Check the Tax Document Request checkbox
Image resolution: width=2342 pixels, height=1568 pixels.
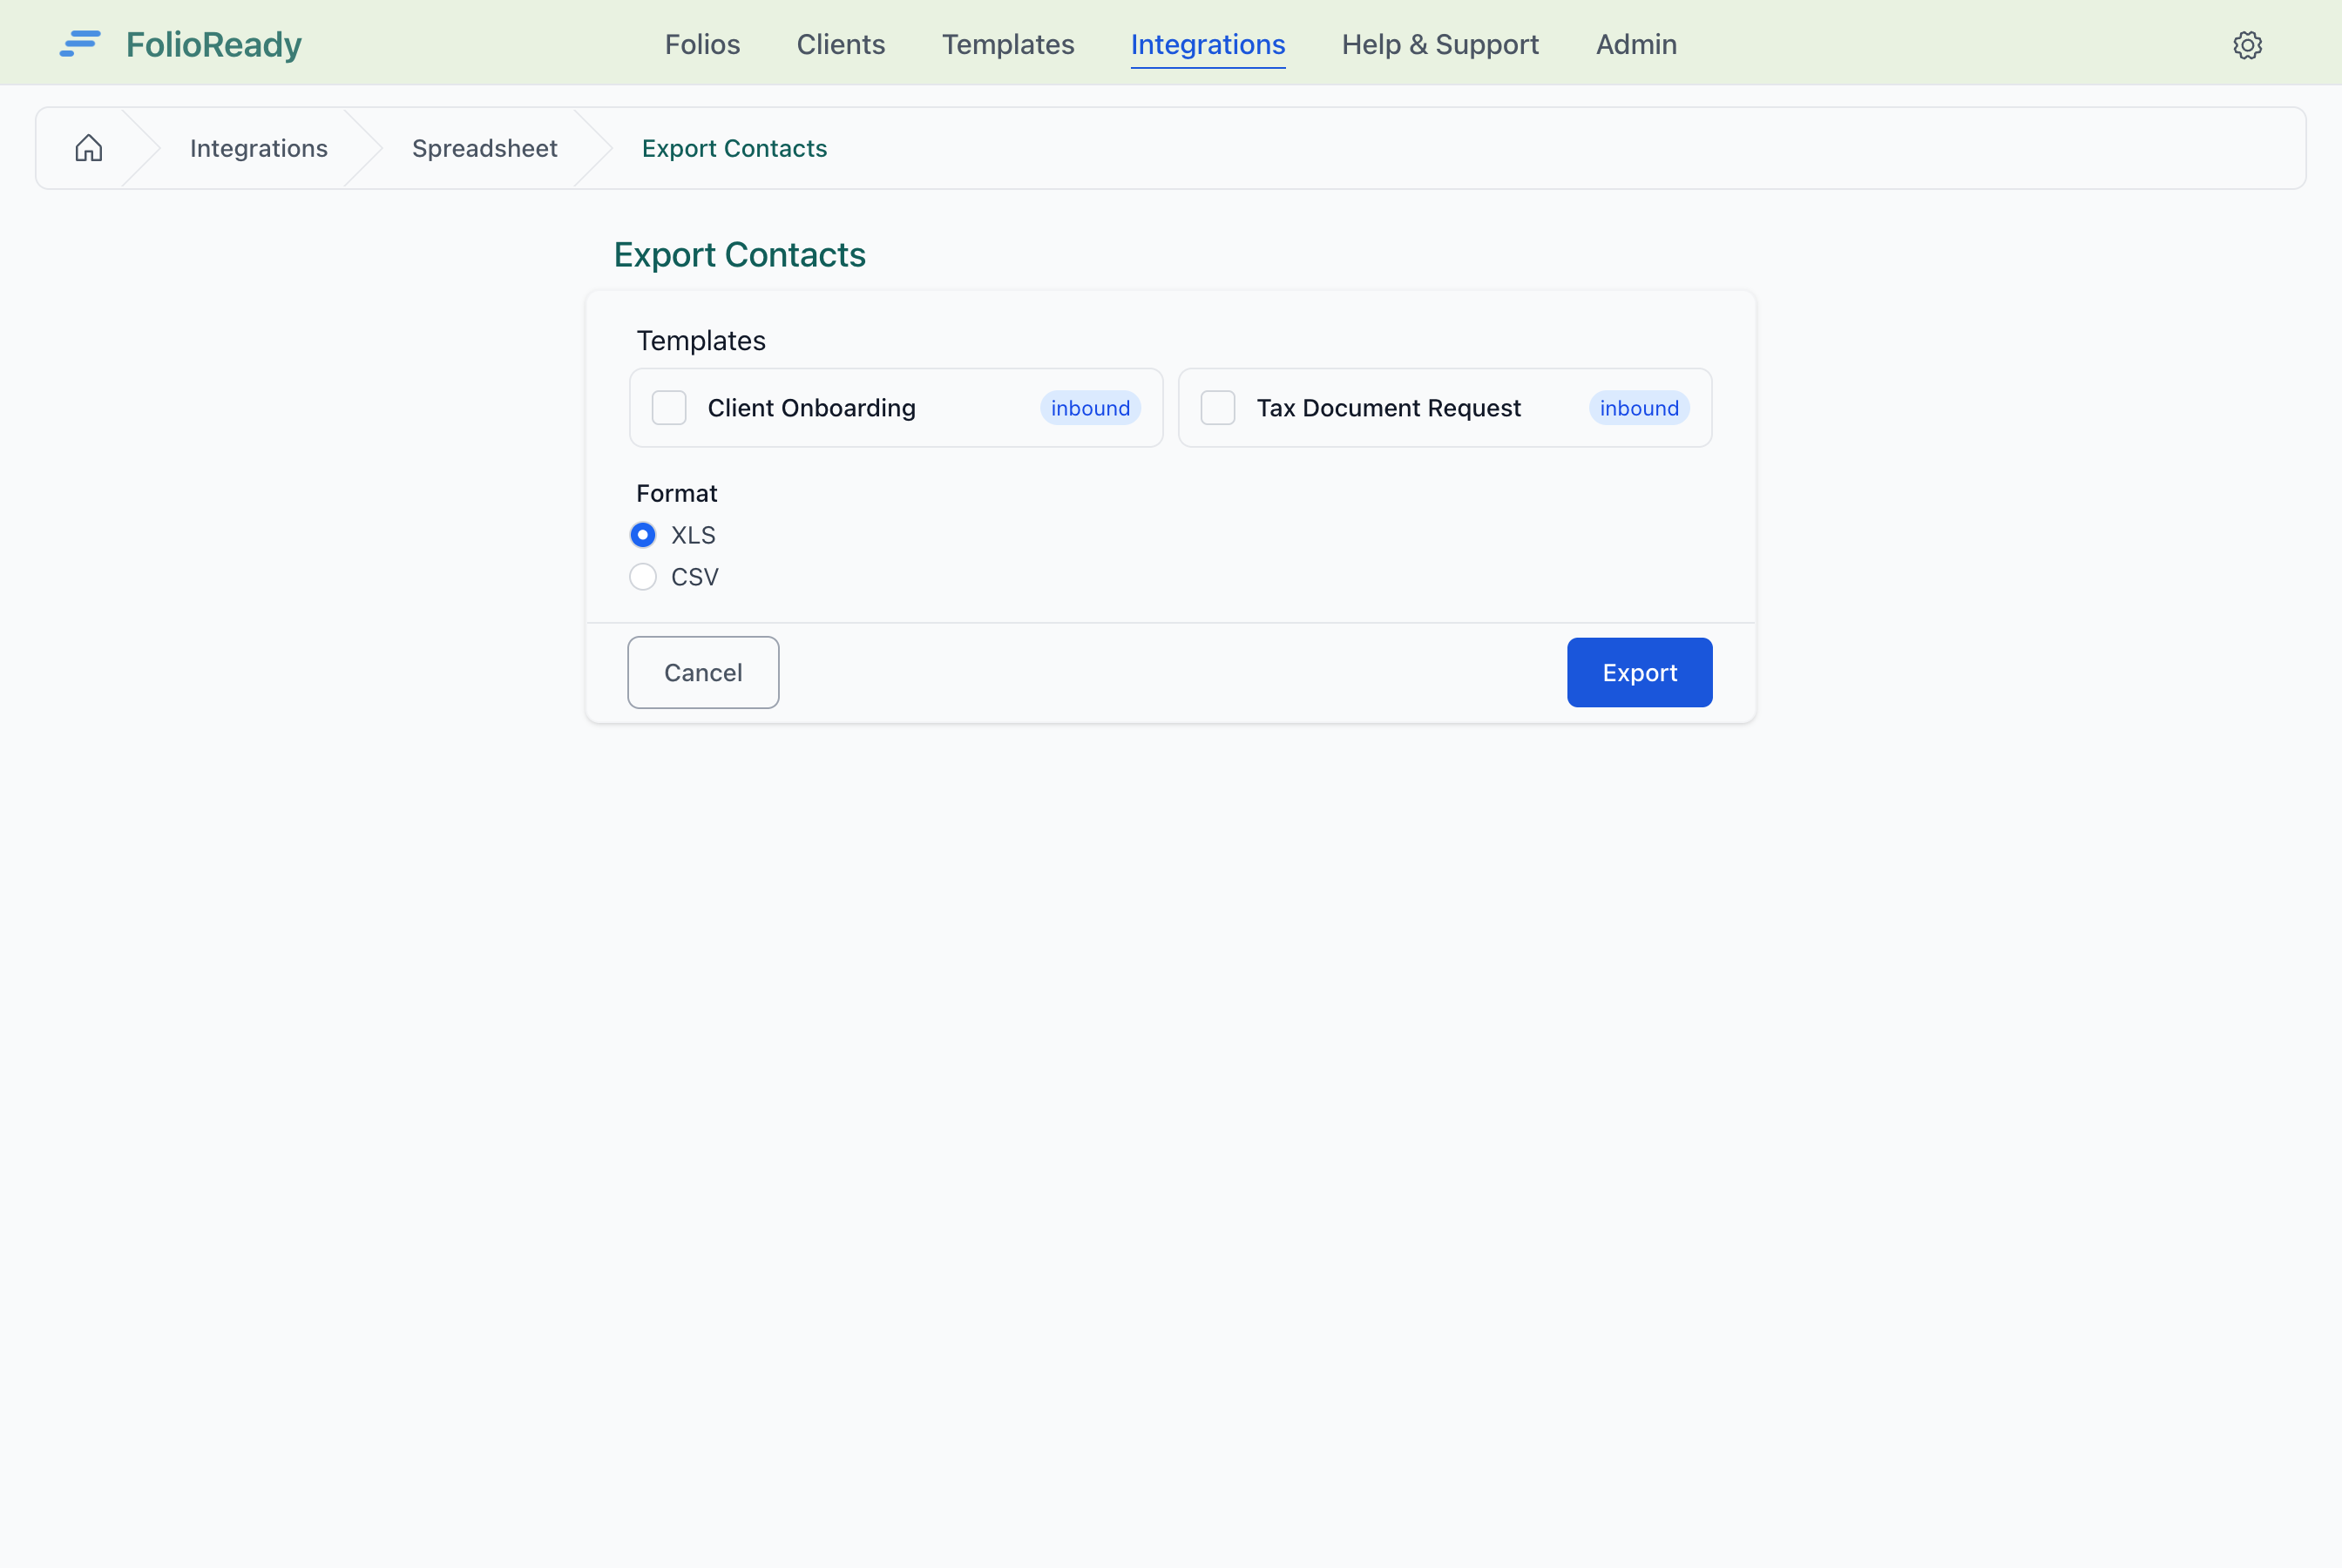pyautogui.click(x=1217, y=408)
